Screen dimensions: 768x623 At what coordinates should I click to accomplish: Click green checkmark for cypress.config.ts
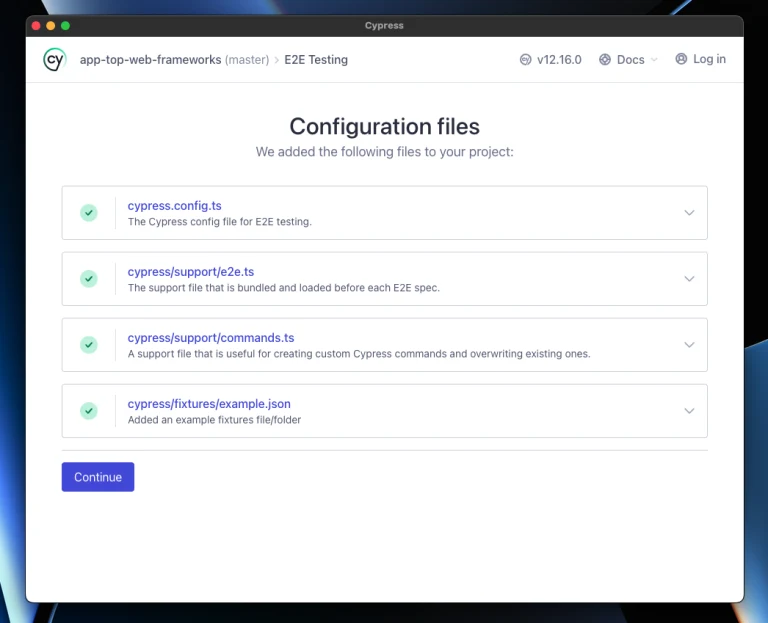pyautogui.click(x=89, y=213)
